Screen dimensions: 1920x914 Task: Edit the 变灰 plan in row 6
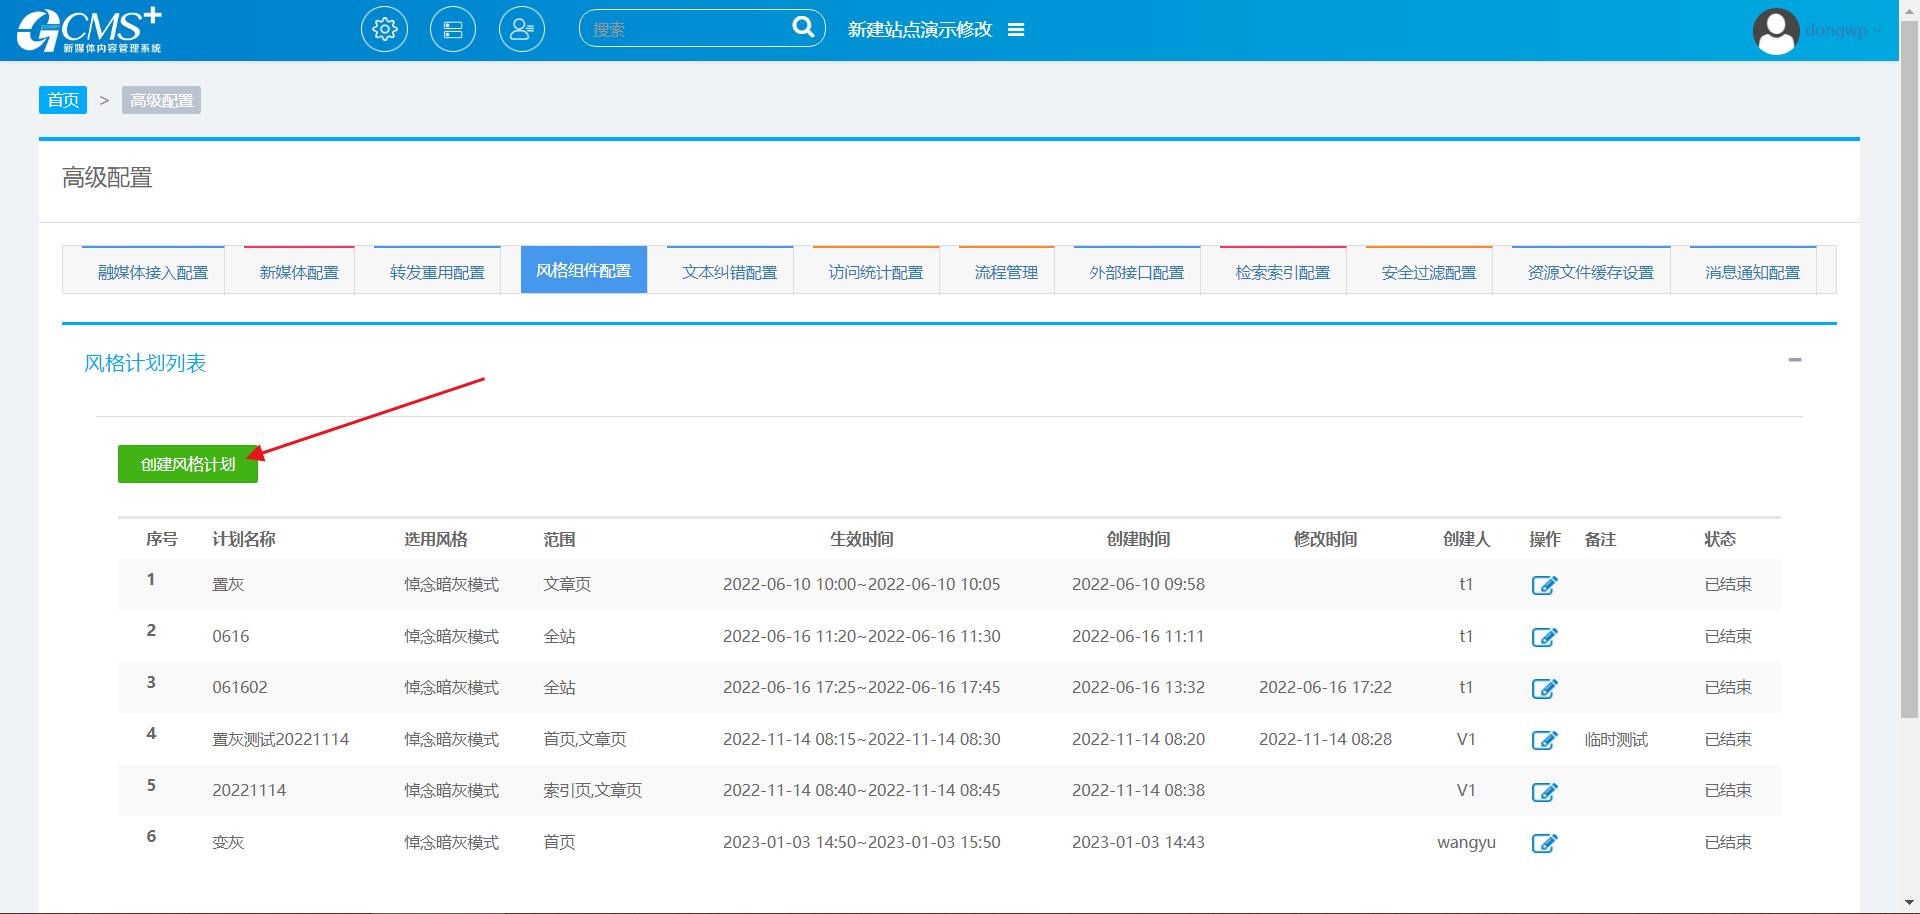pos(1544,843)
